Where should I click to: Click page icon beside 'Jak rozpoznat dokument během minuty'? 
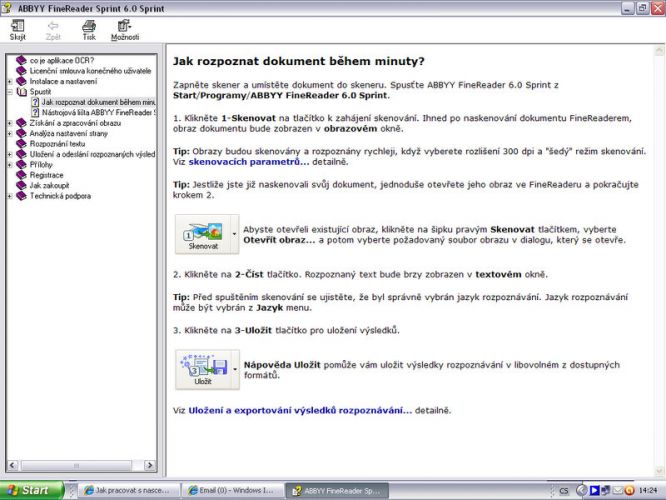pos(35,102)
